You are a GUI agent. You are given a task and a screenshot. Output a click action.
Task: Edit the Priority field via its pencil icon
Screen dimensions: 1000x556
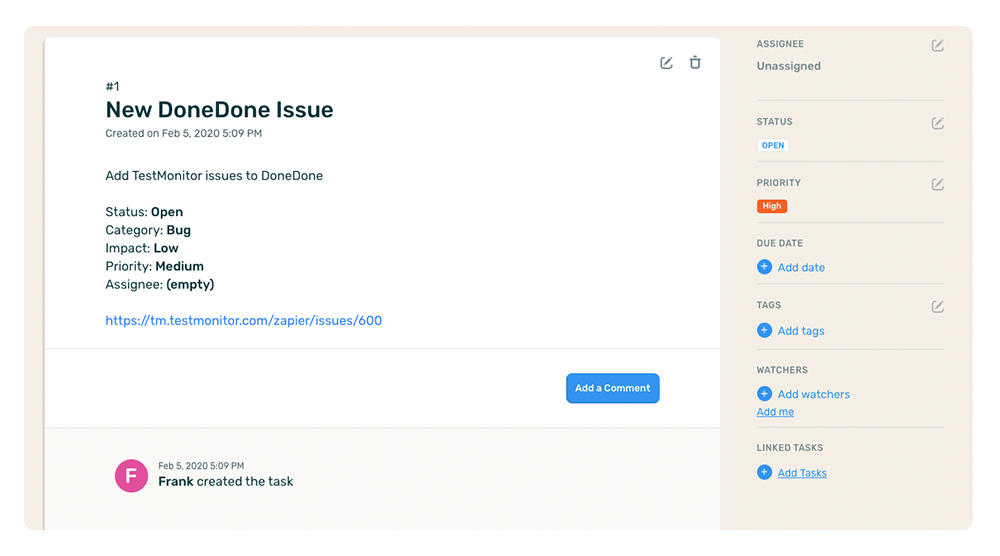[938, 184]
